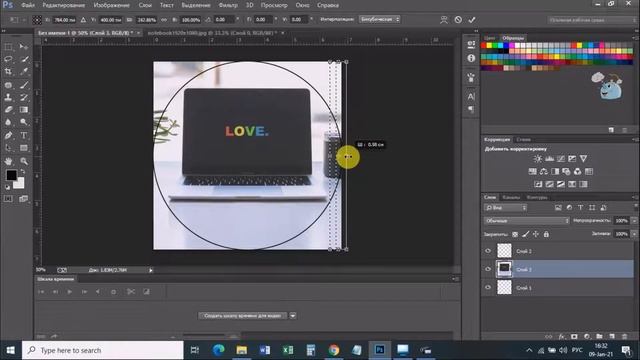Screen dimensions: 640x360
Task: Add a Brightness/Contrast adjustment
Action: click(538, 159)
